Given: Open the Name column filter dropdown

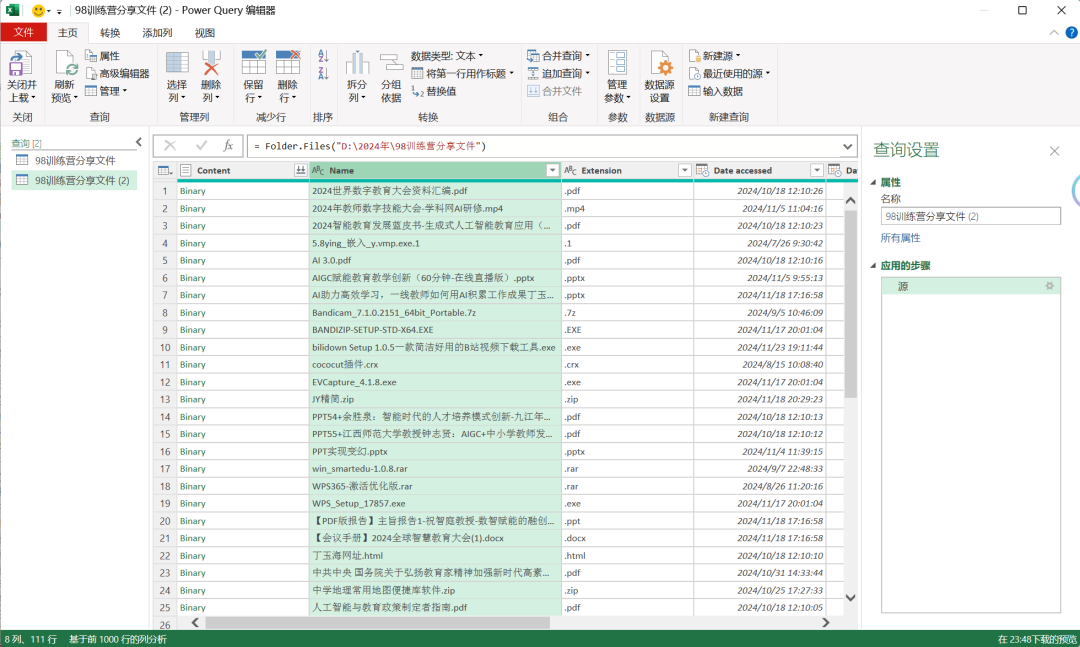Looking at the screenshot, I should tap(551, 169).
